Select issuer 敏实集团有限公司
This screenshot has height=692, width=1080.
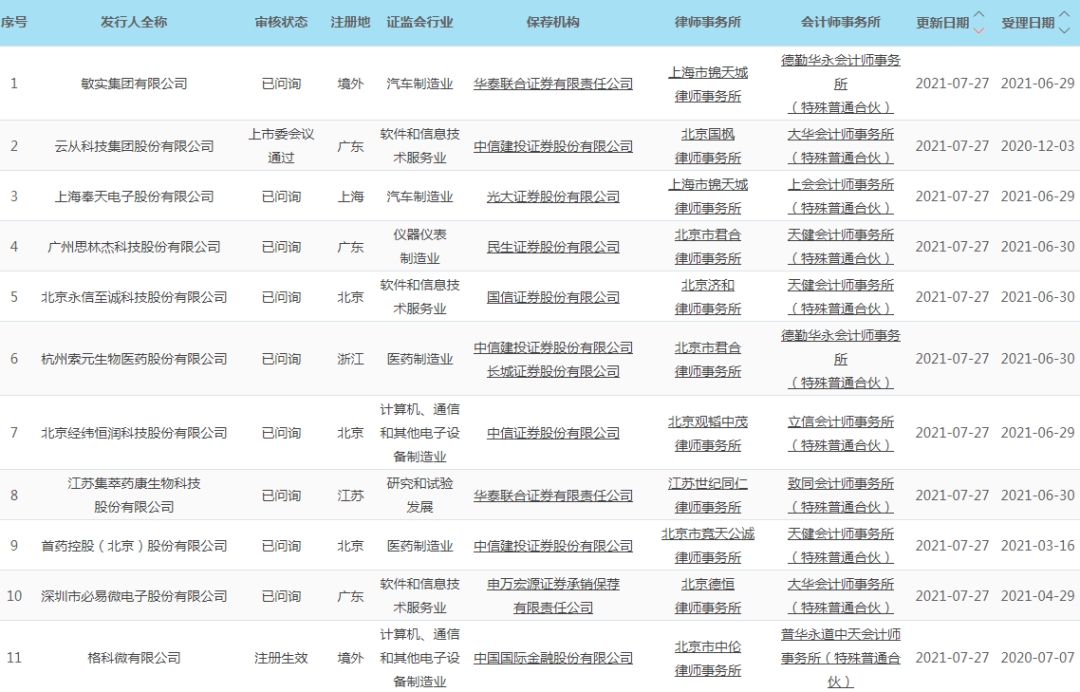tap(134, 84)
